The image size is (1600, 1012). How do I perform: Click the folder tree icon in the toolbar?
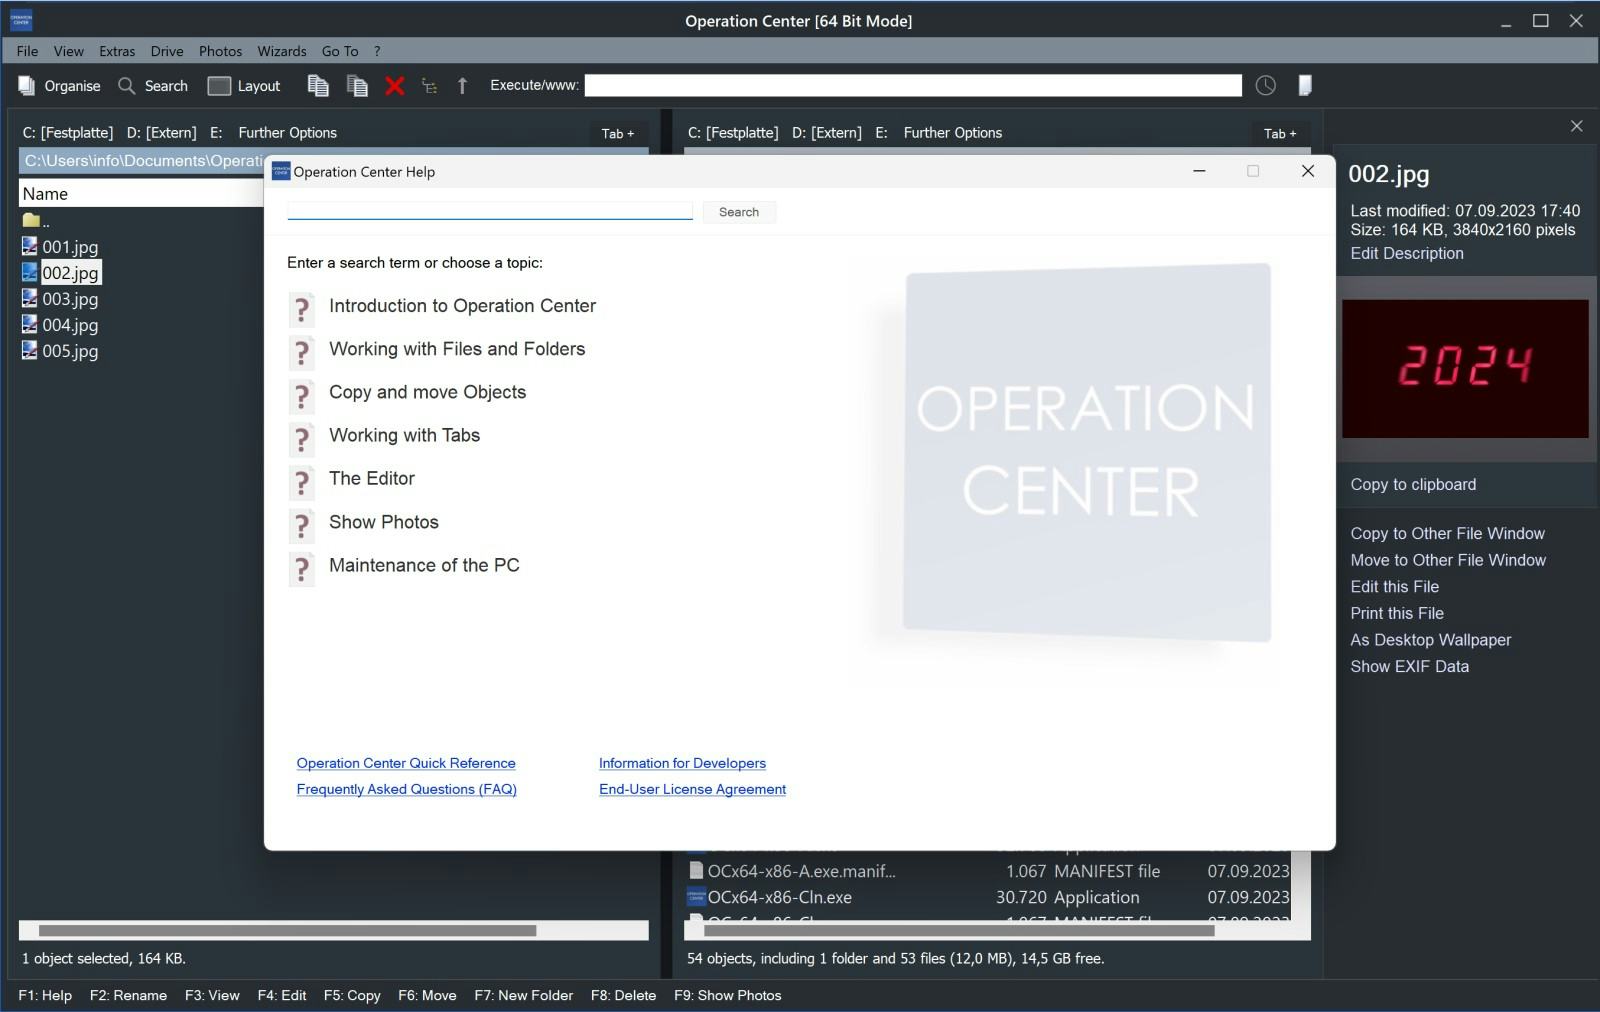pos(429,86)
